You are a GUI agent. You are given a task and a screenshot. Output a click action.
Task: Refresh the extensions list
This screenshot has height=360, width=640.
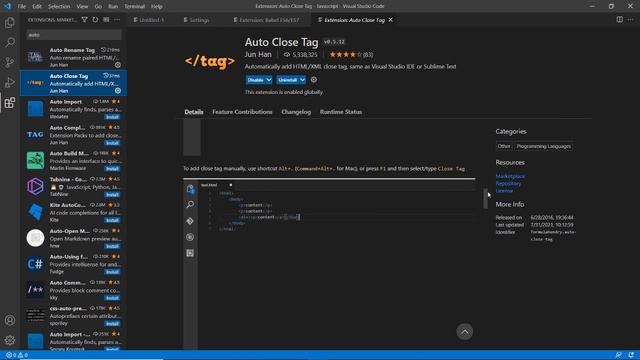pos(95,20)
